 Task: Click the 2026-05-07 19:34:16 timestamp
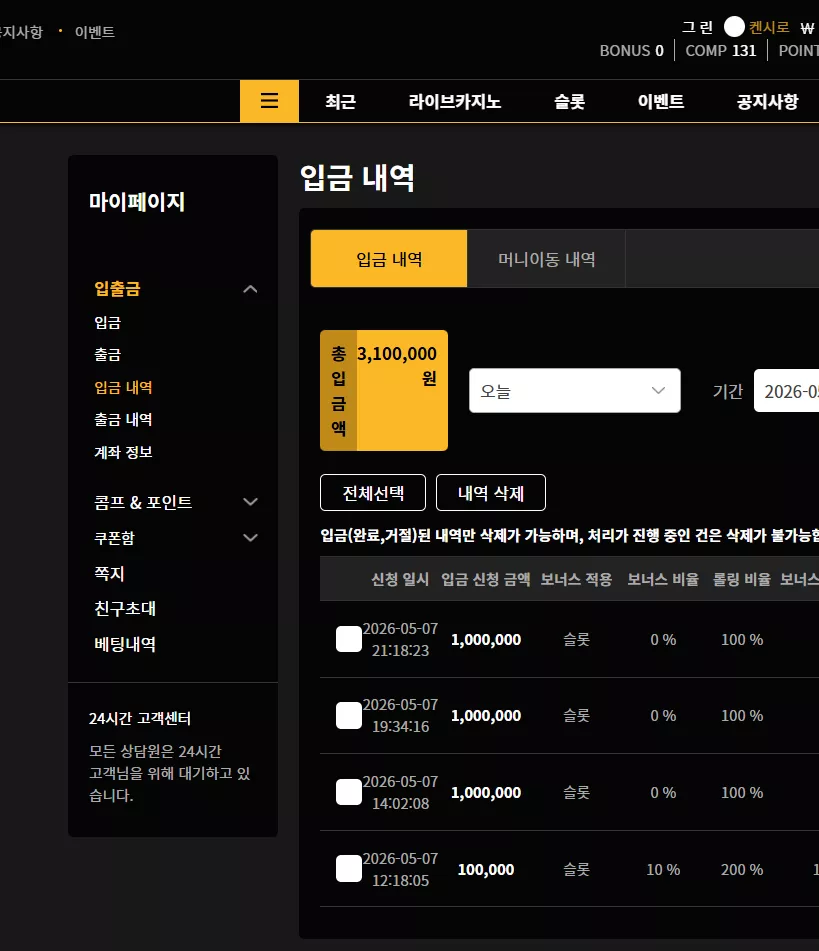[400, 716]
